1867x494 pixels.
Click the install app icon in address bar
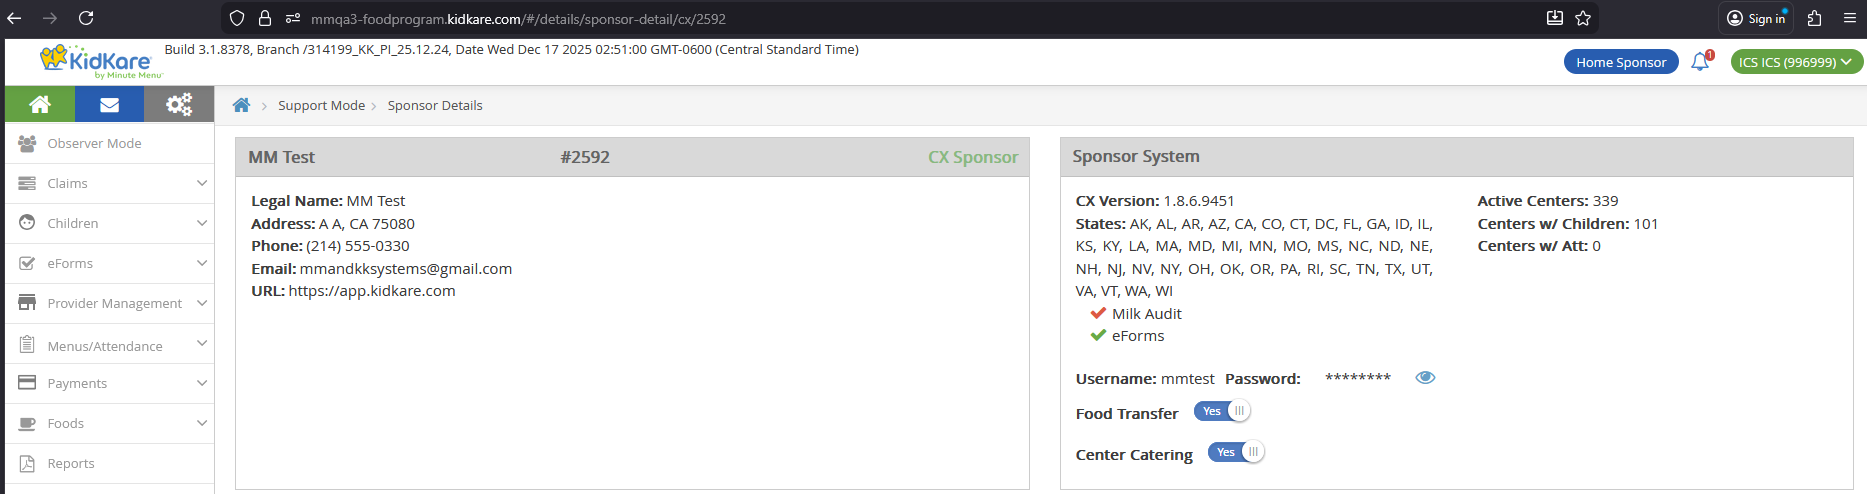[x=1554, y=18]
